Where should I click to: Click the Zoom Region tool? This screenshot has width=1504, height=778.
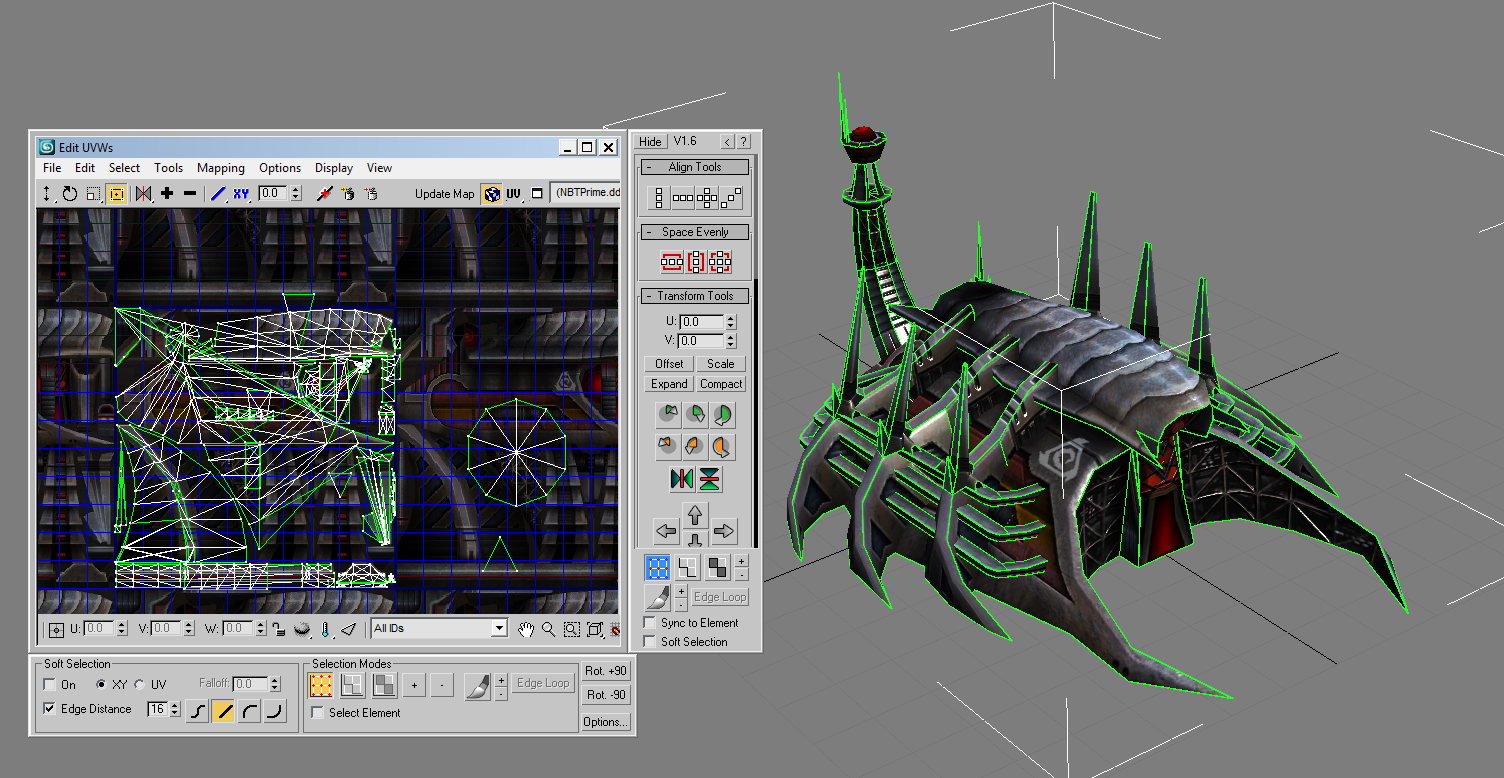pyautogui.click(x=571, y=629)
